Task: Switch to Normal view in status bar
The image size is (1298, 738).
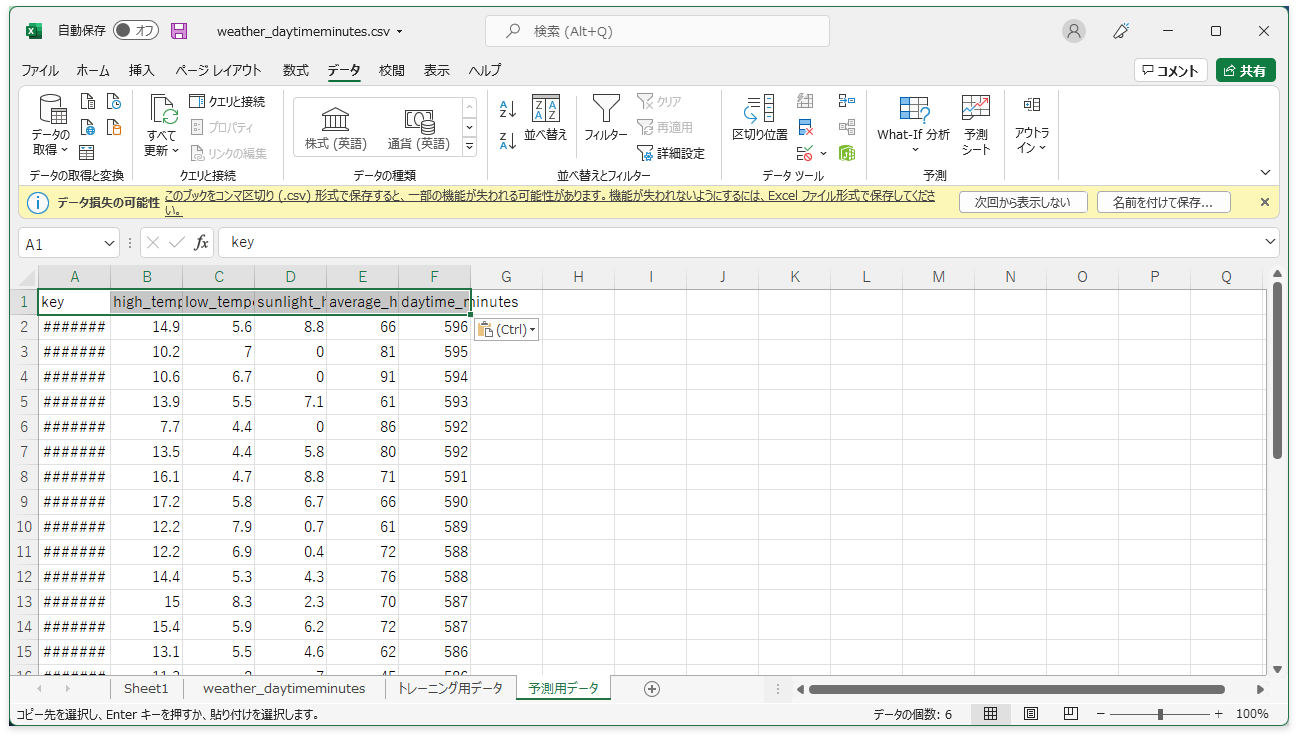Action: 991,714
